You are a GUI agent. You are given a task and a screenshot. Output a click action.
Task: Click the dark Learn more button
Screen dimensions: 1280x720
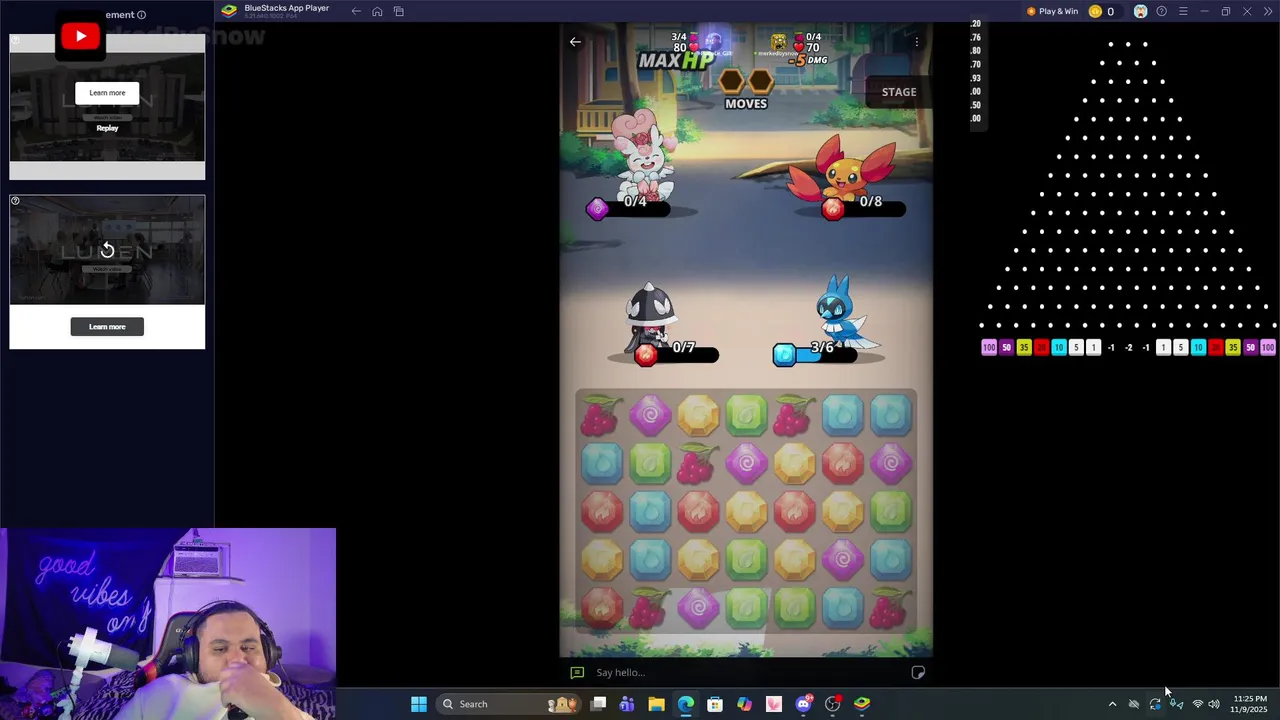point(107,327)
